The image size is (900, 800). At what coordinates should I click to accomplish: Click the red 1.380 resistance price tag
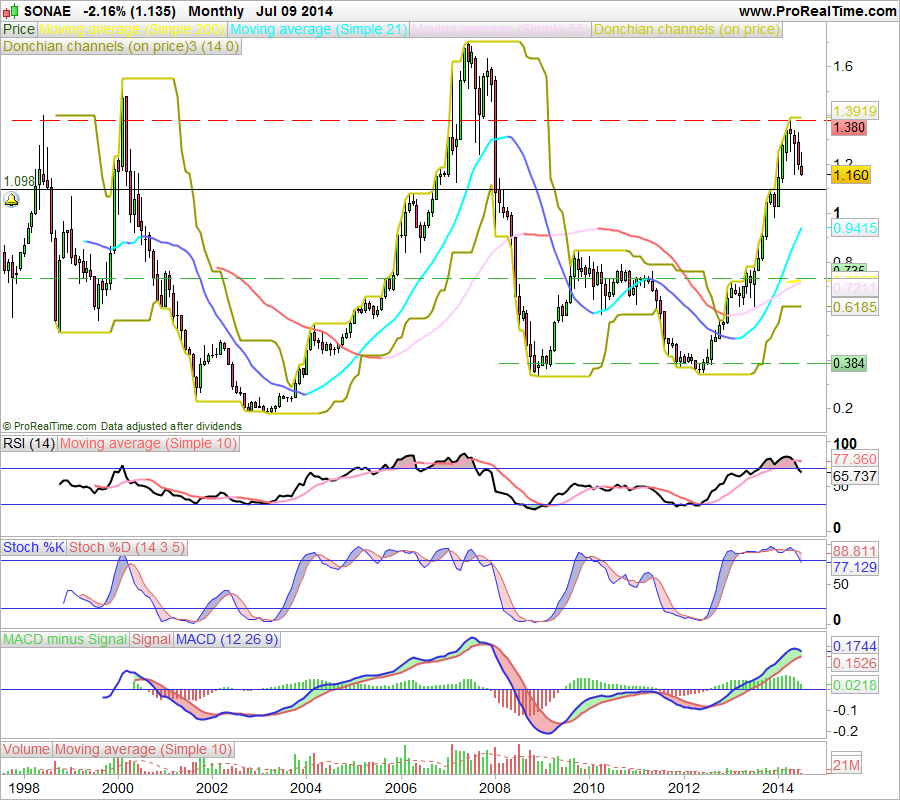[848, 127]
